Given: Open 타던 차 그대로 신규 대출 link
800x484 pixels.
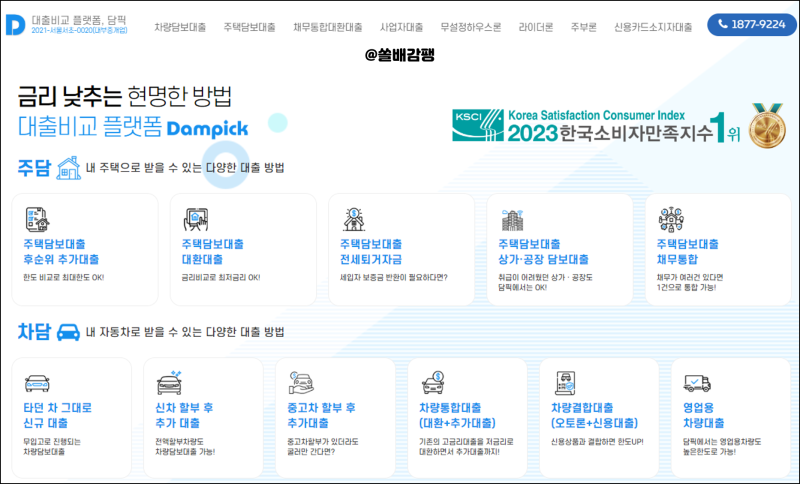Looking at the screenshot, I should pos(58,415).
